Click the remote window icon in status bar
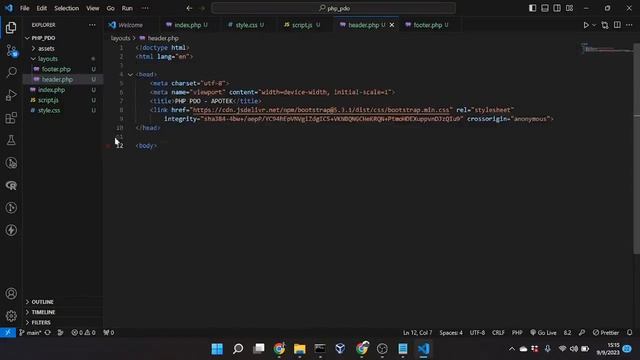 tap(8, 333)
